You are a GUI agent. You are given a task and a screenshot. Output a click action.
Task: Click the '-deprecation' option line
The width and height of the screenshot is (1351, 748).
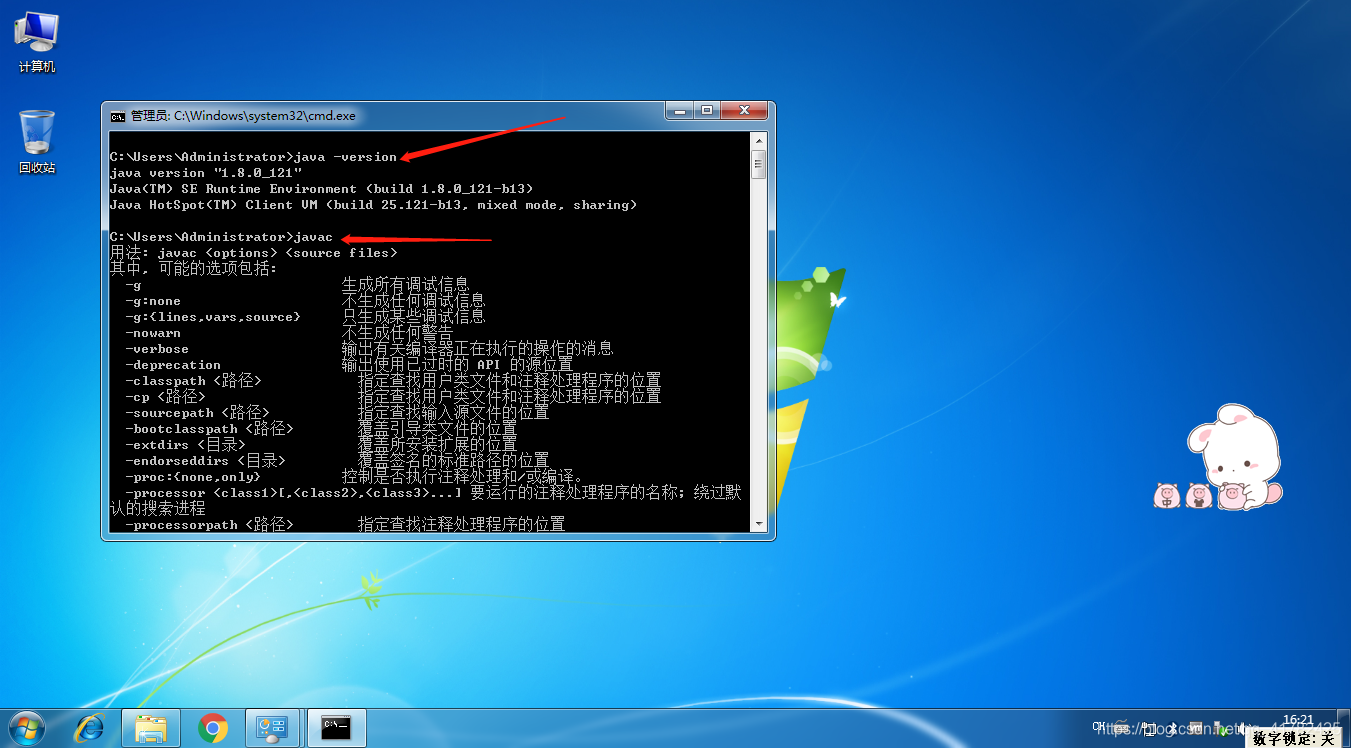pos(349,365)
